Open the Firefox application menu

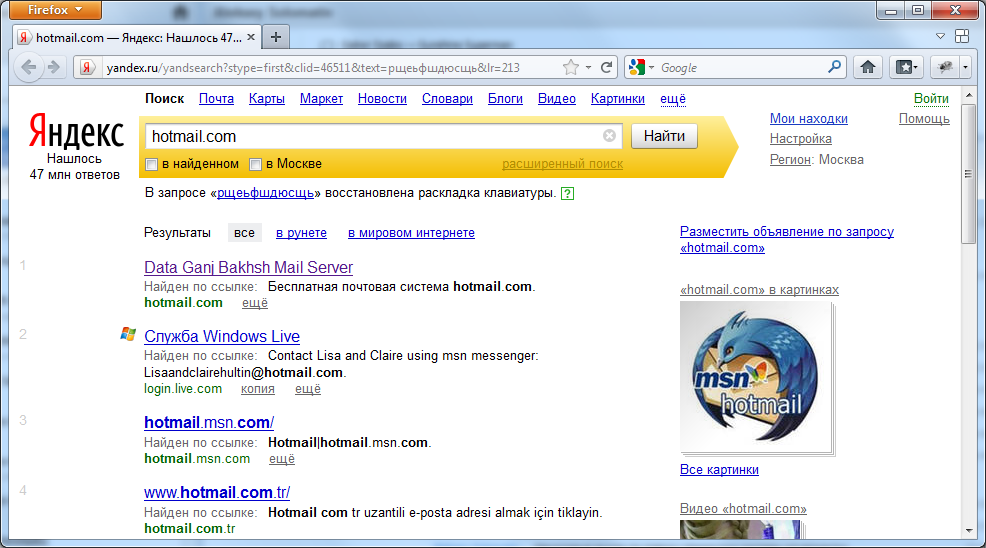coord(55,9)
